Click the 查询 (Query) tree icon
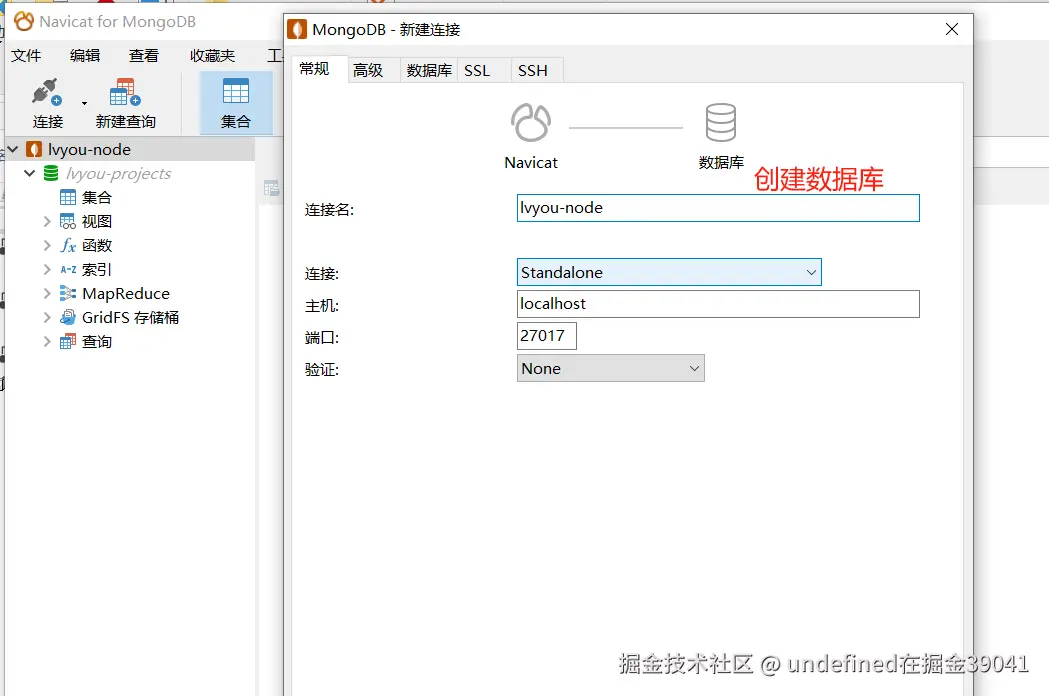The image size is (1049, 696). point(68,342)
